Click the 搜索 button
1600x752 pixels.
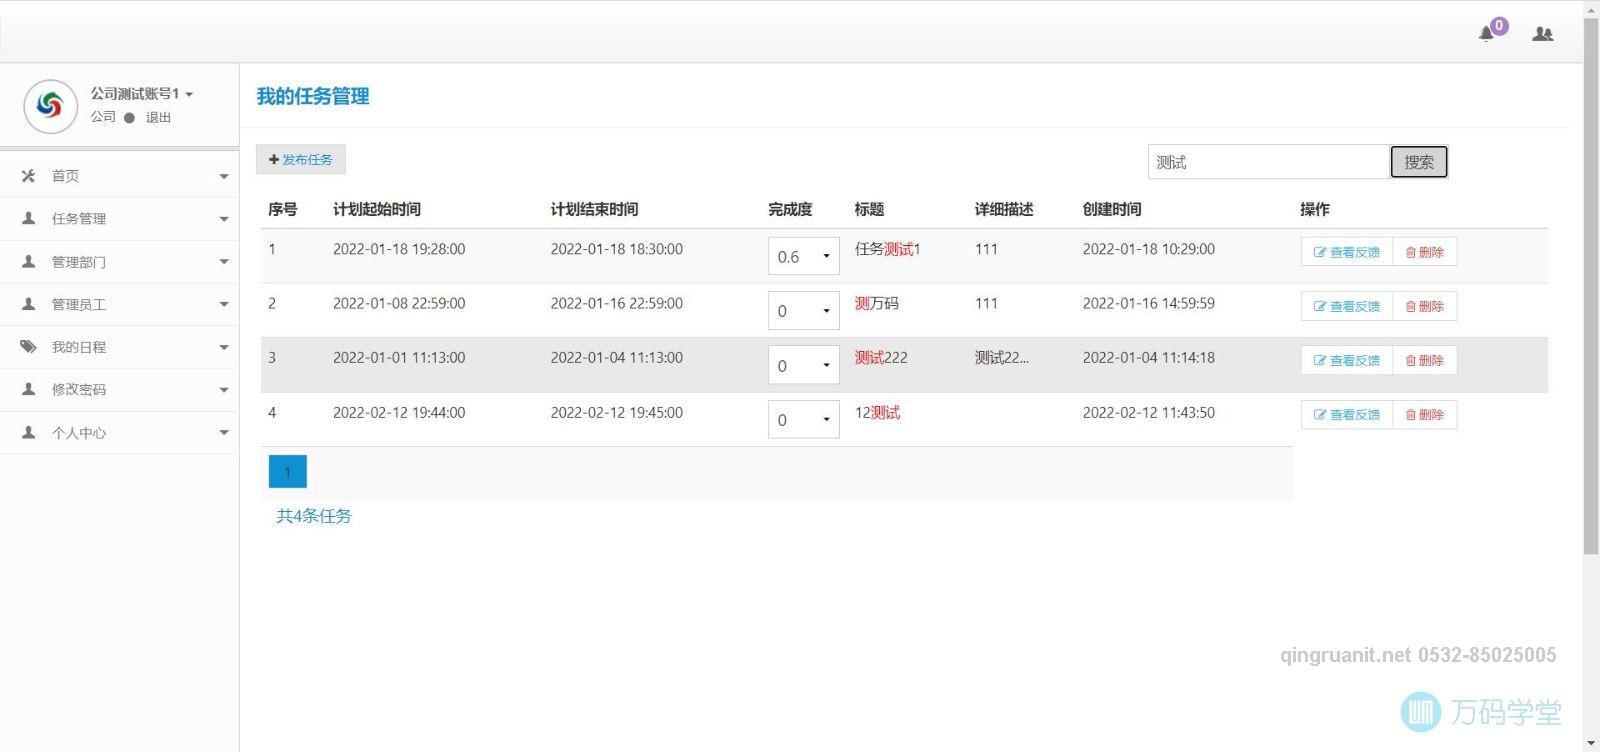1419,162
